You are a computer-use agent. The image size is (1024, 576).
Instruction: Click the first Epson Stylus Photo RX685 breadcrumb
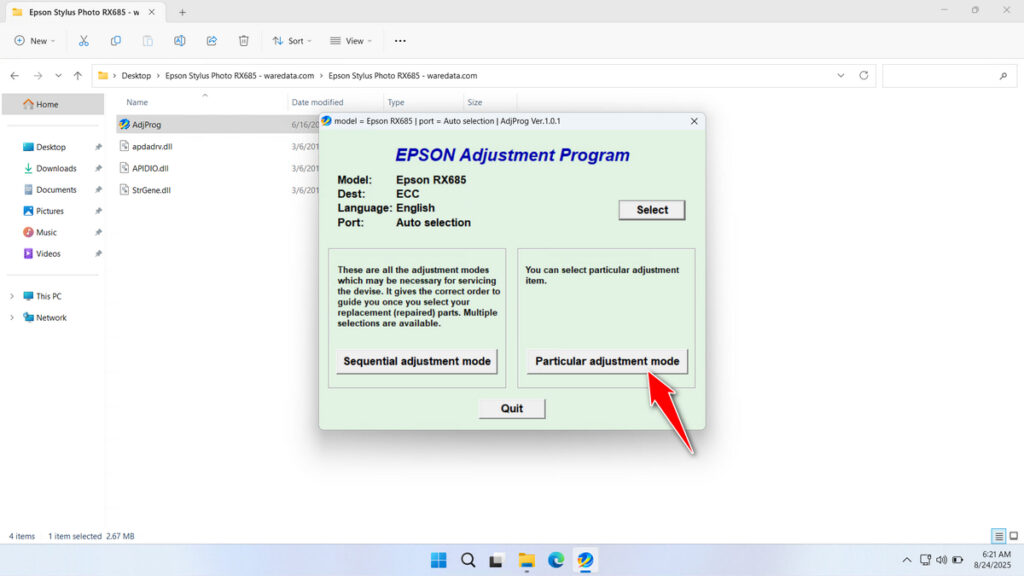point(239,76)
